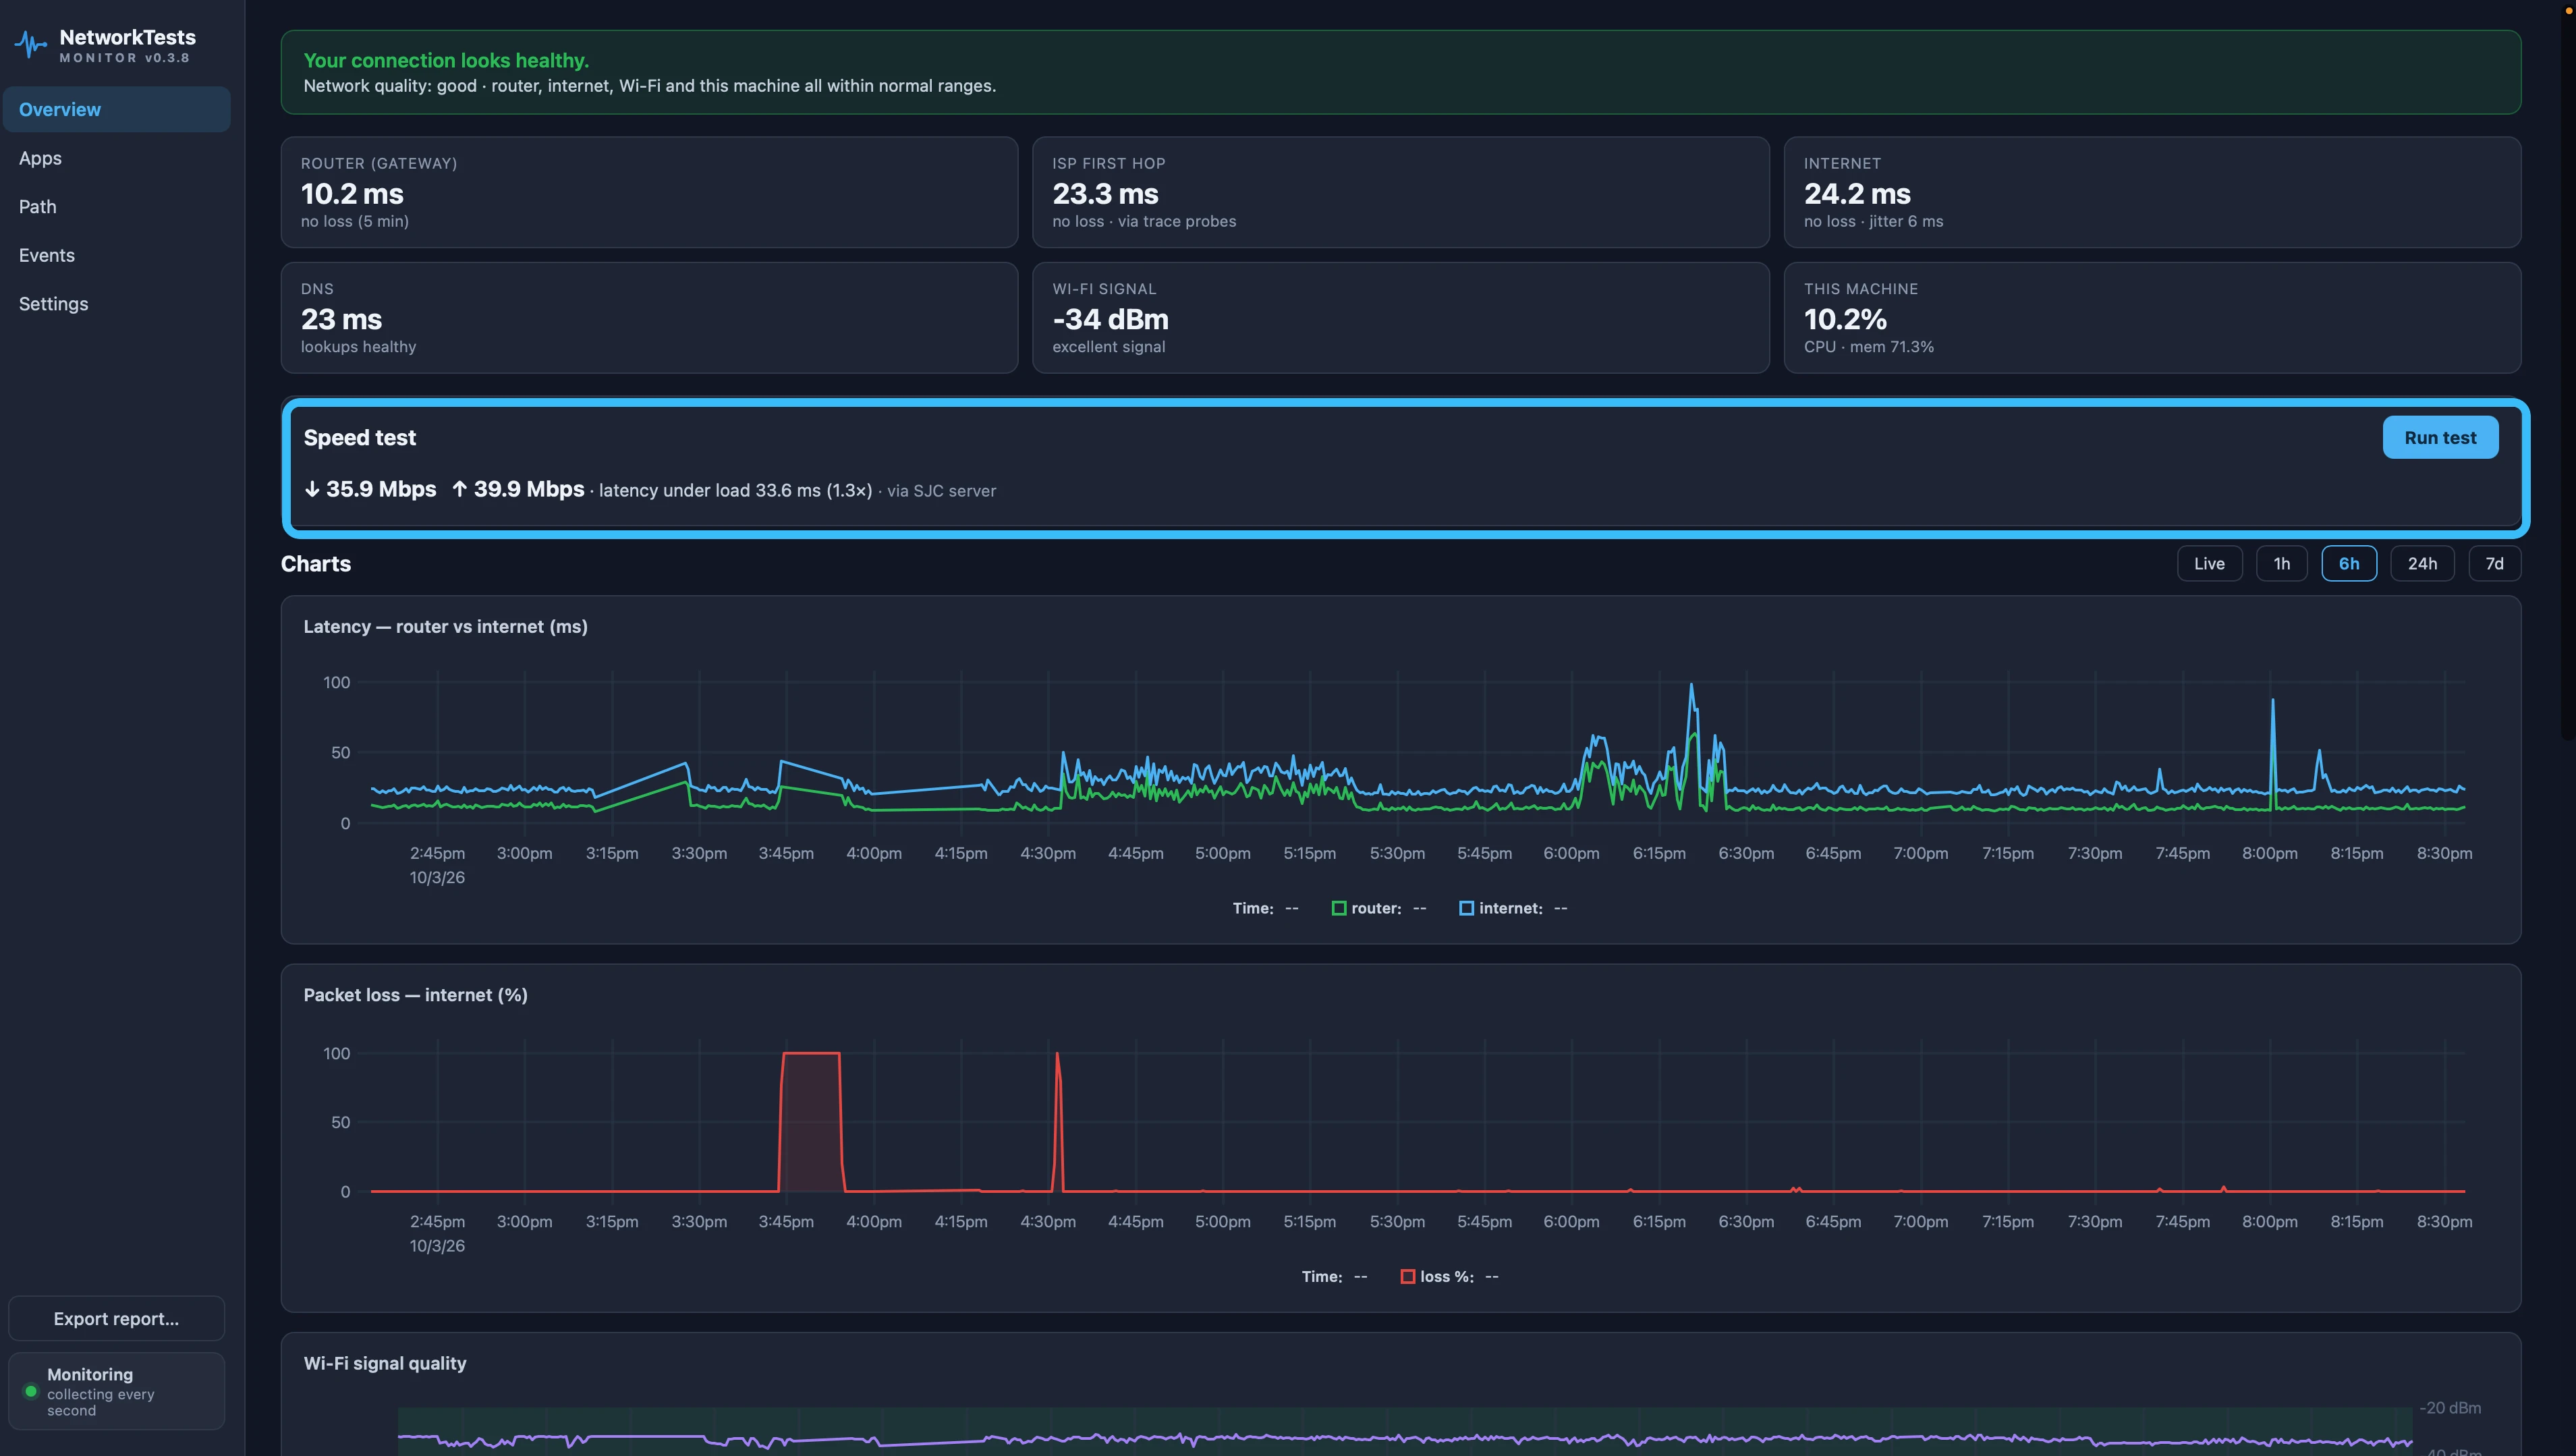2576x1456 pixels.
Task: Click the upload arrow beside 39.9 Mbps
Action: click(x=460, y=489)
